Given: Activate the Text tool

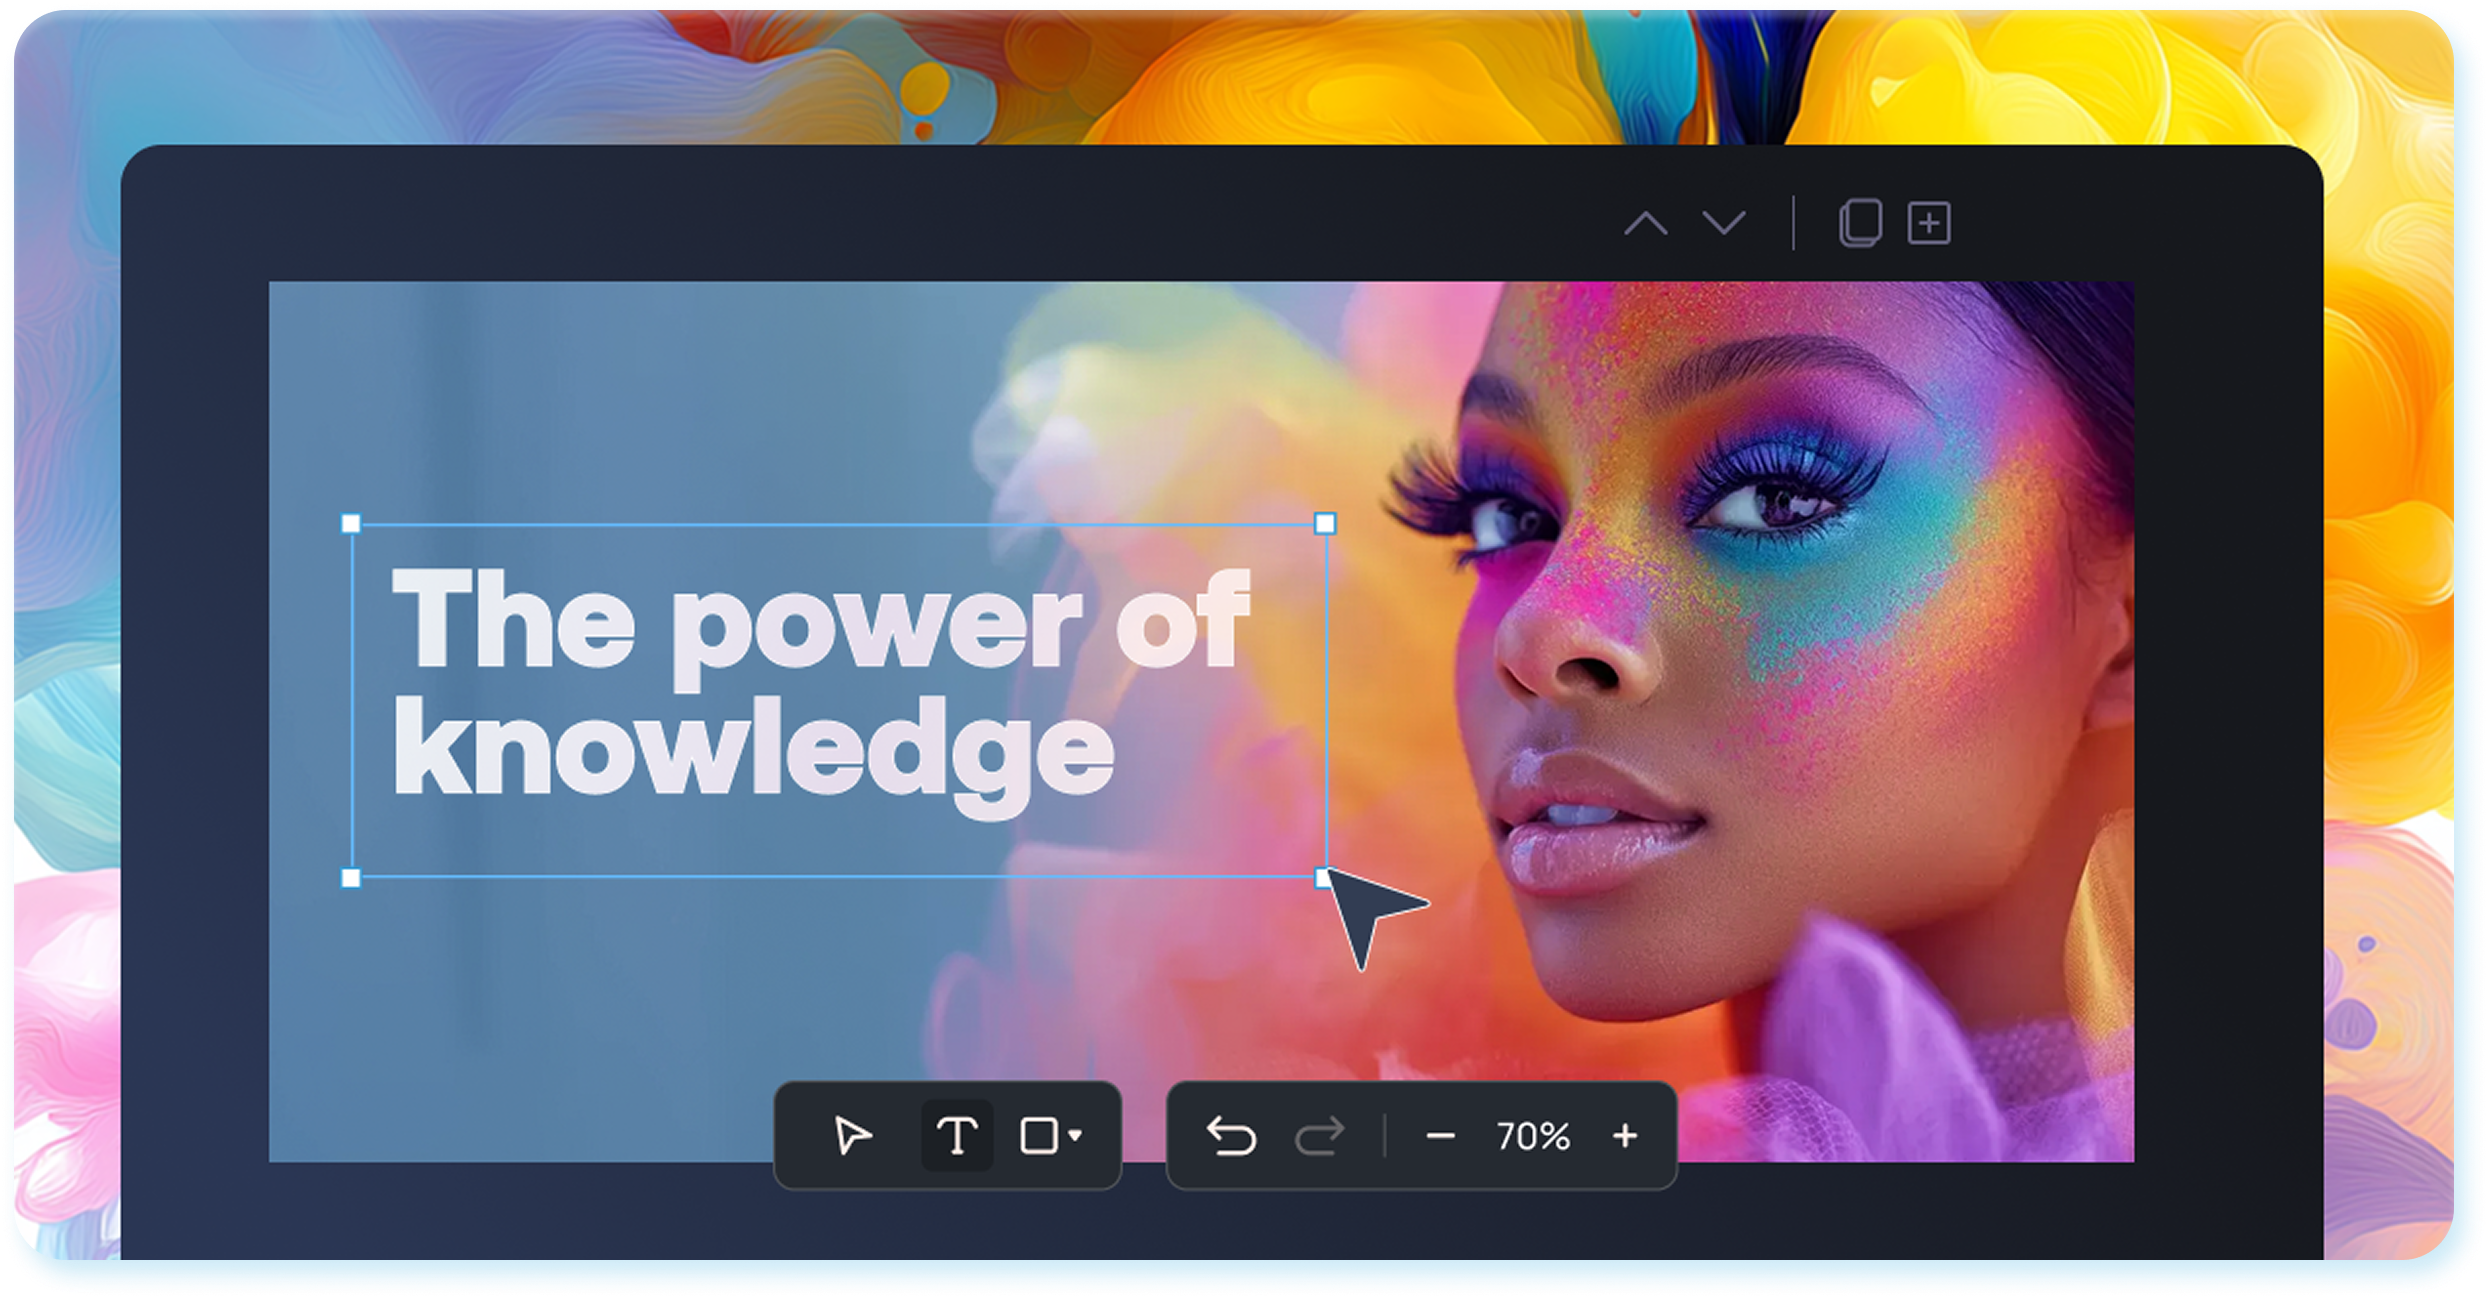Looking at the screenshot, I should tap(957, 1136).
